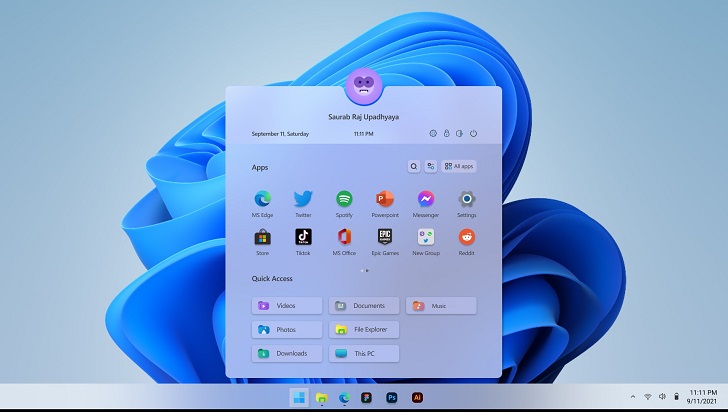The image size is (728, 412).
Task: Open Photos quick access folder
Action: (287, 329)
